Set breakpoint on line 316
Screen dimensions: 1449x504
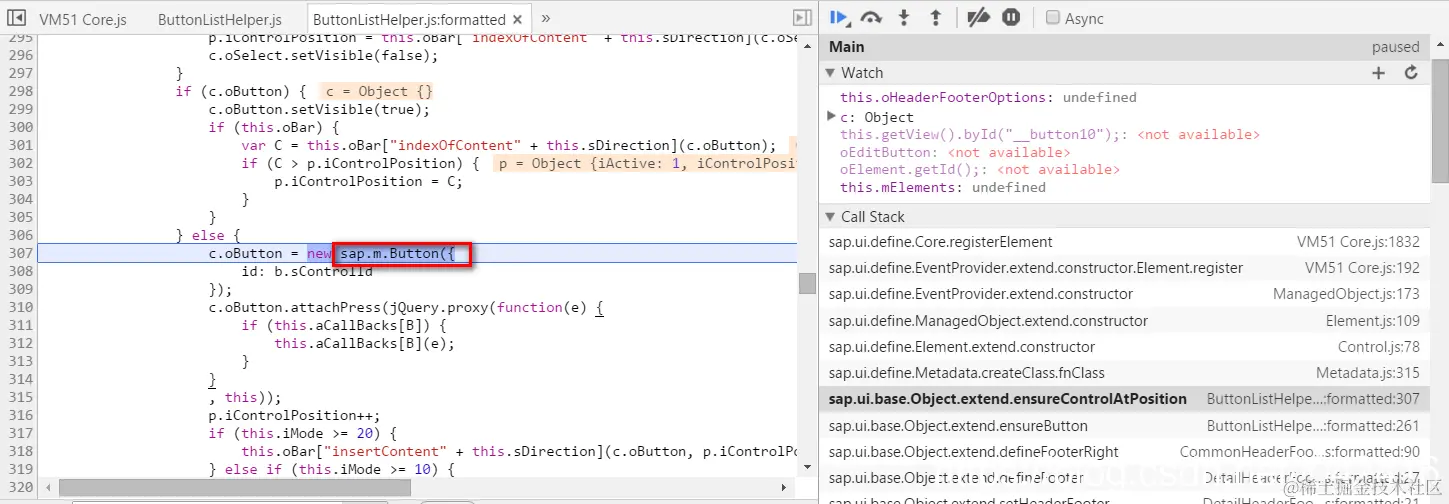(20, 415)
